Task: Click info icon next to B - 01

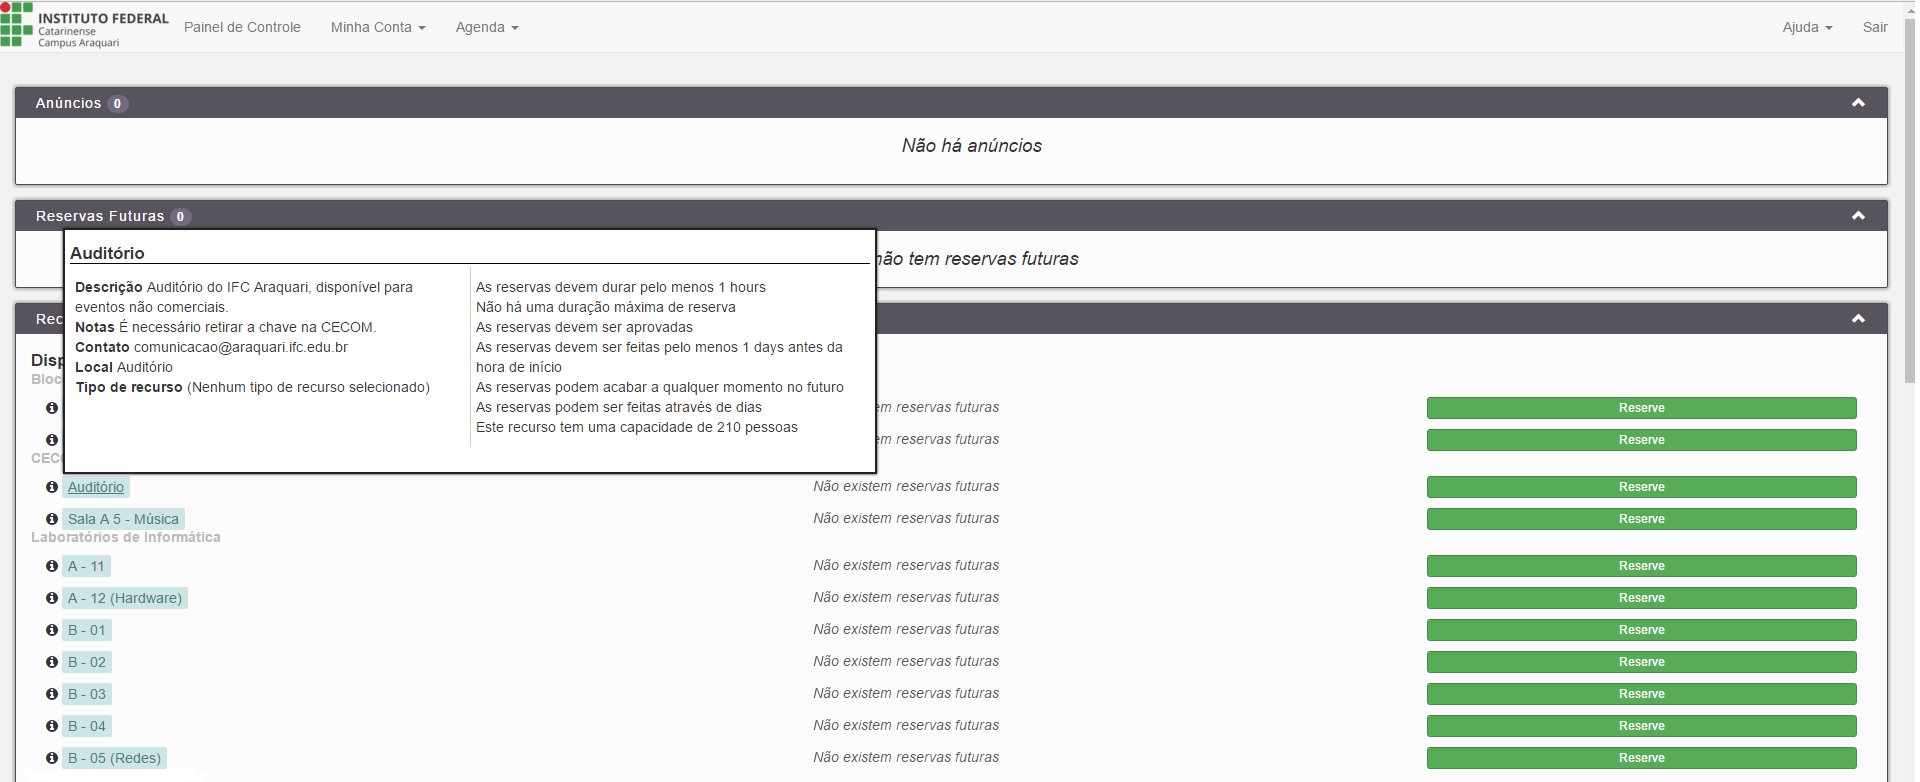Action: point(52,630)
